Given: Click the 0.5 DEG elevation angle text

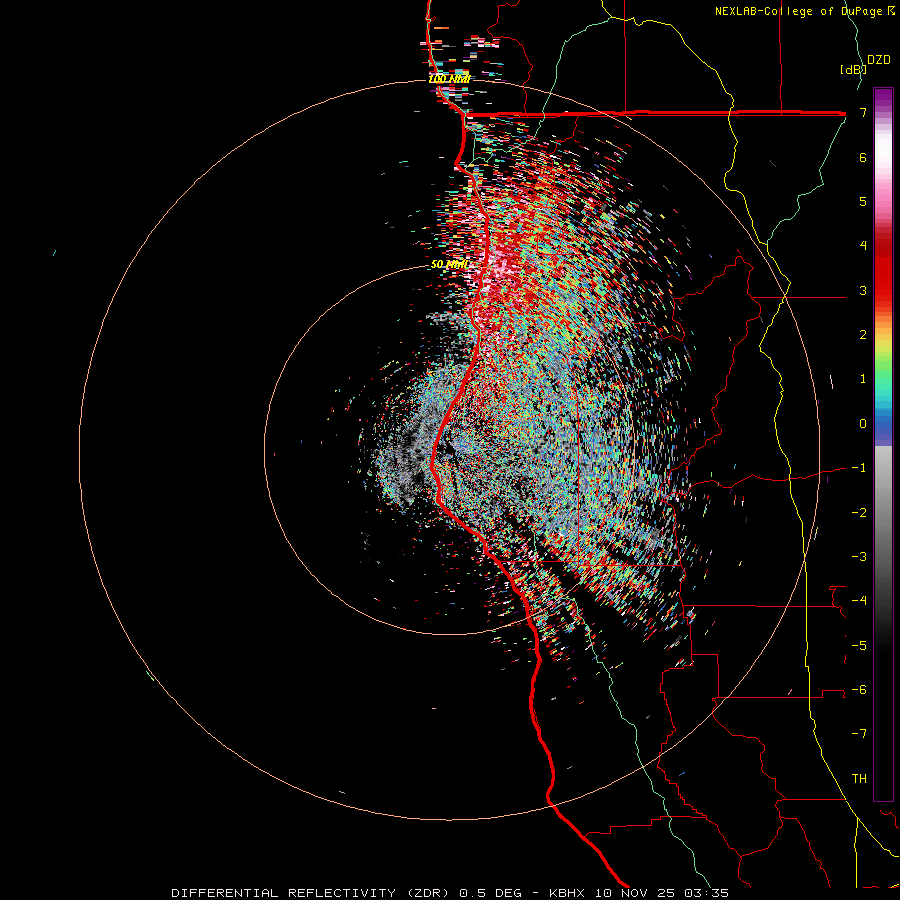Looking at the screenshot, I should pos(490,893).
